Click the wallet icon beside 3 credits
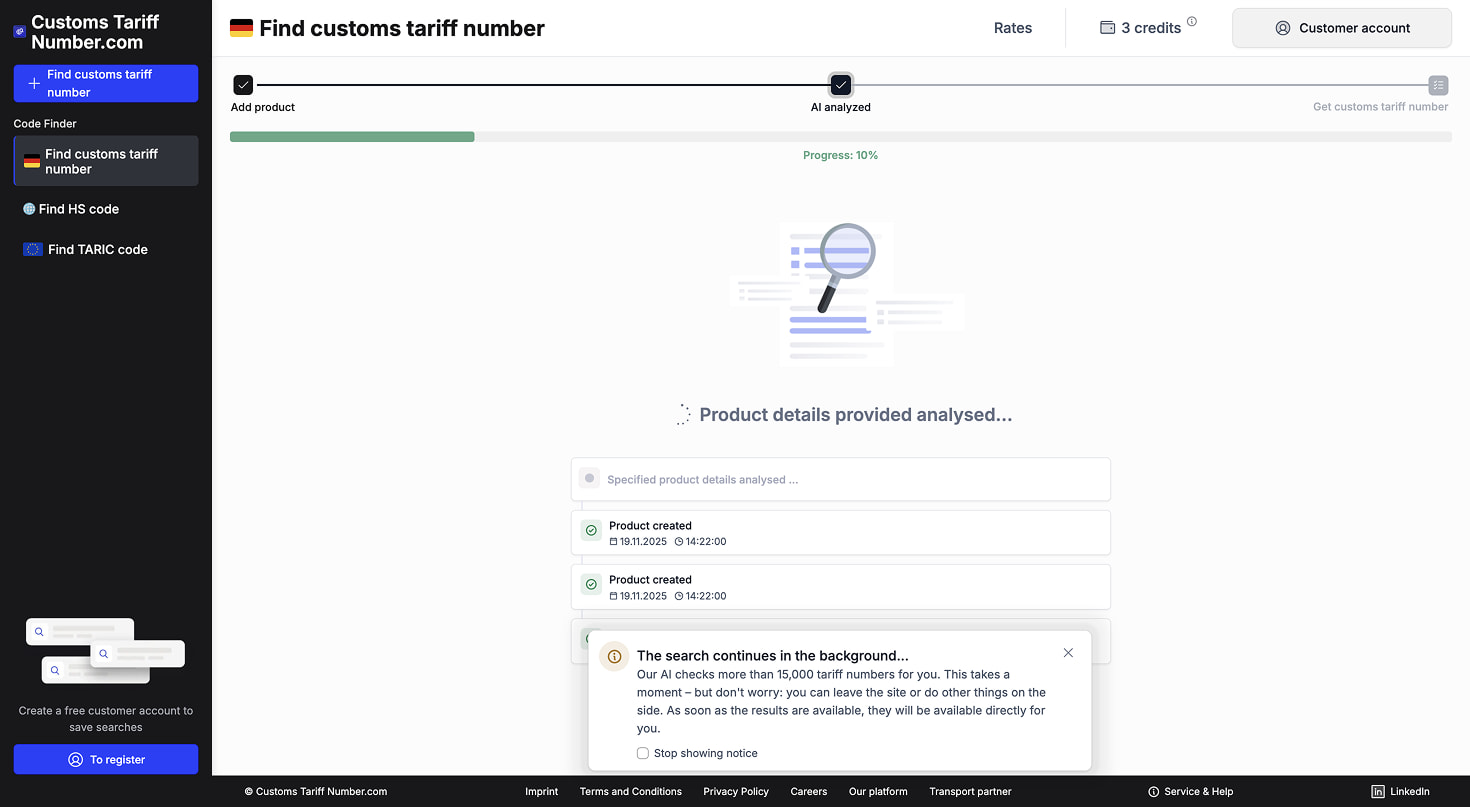The height and width of the screenshot is (807, 1470). (1107, 28)
